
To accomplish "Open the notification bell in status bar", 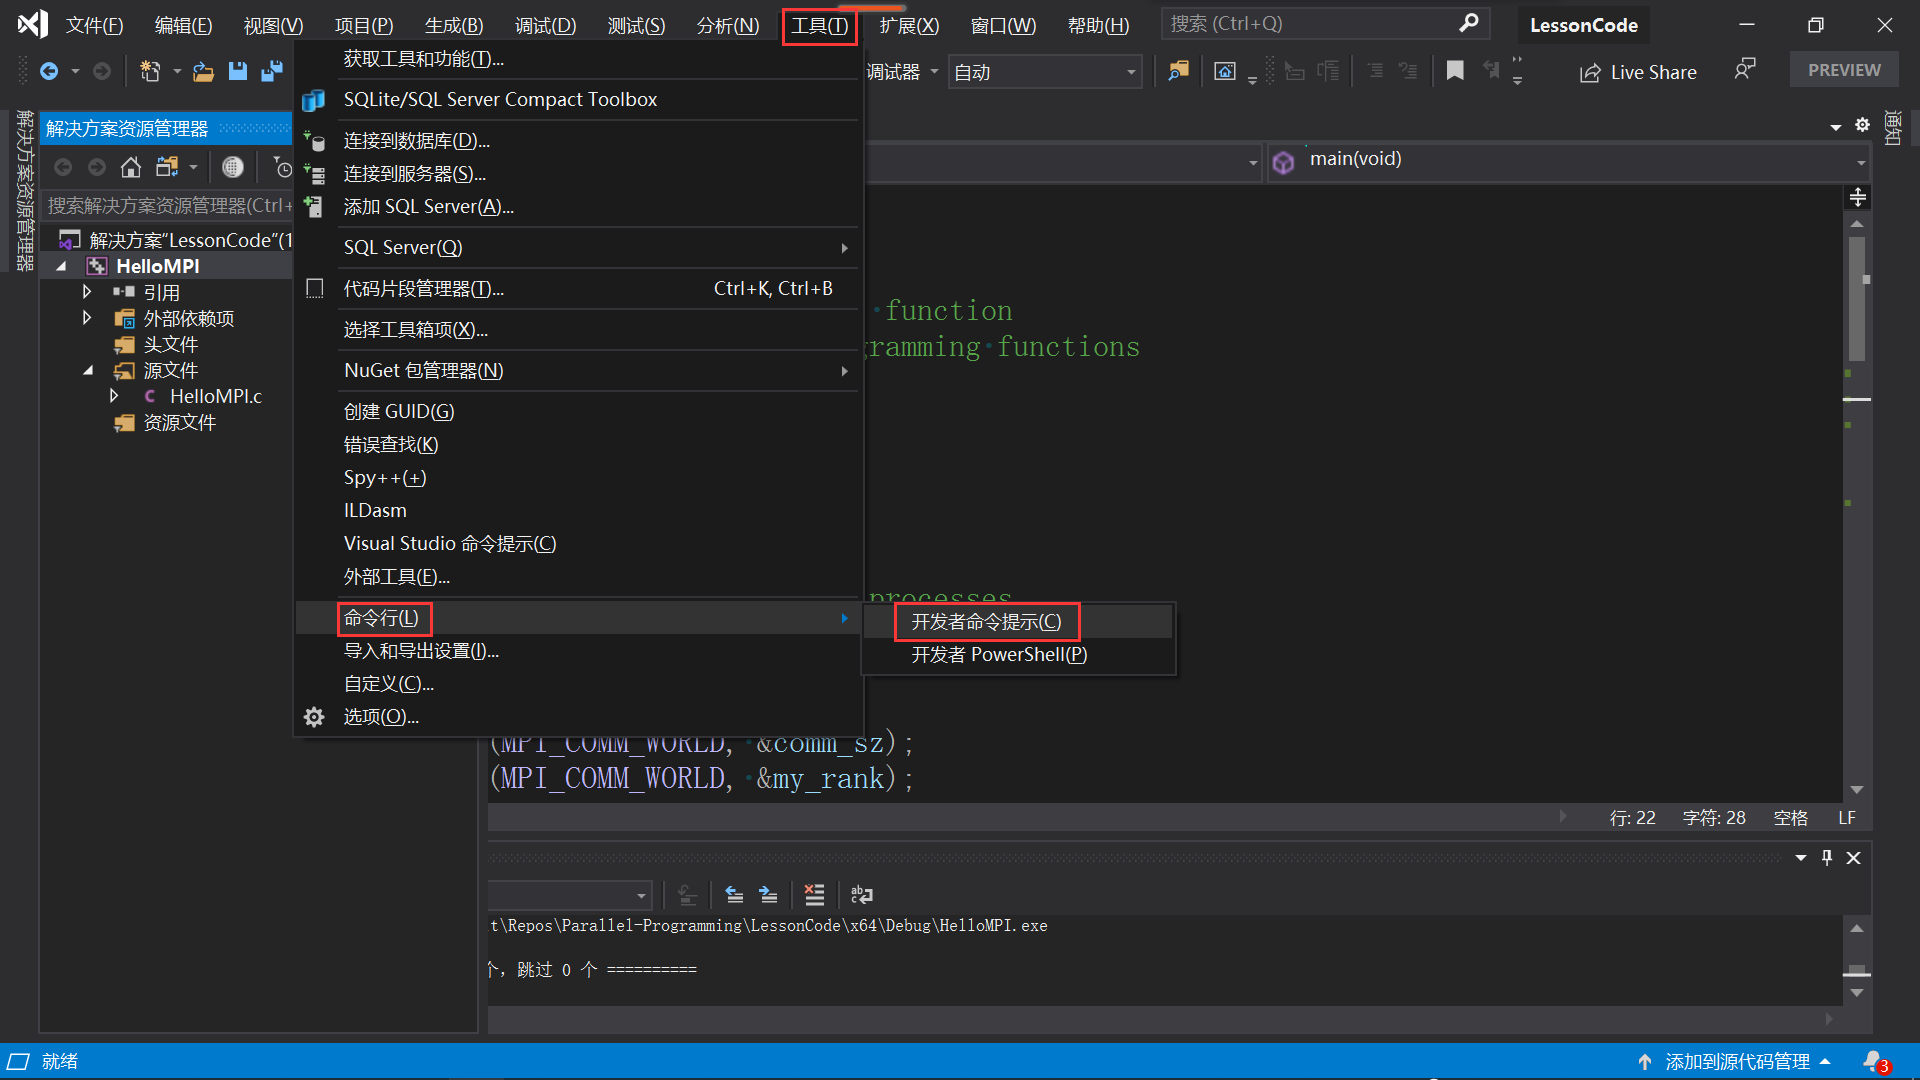I will pos(1874,1062).
